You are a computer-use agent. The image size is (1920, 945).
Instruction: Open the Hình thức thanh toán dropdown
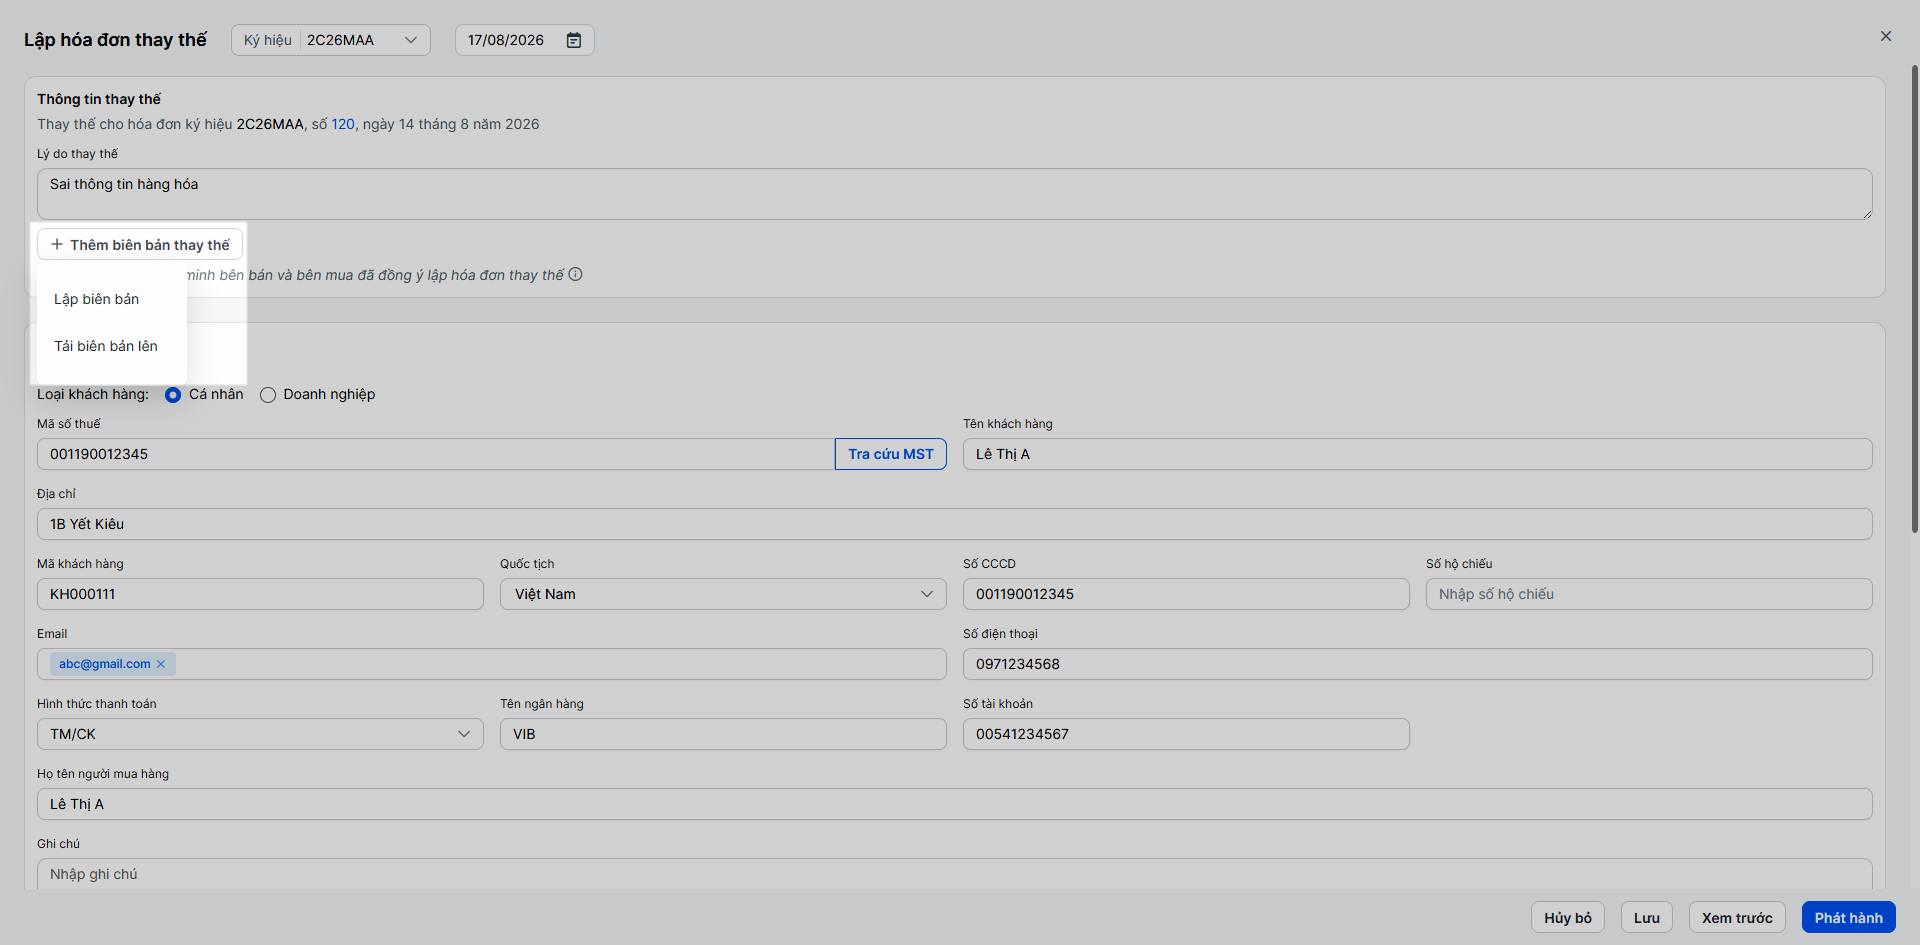260,734
